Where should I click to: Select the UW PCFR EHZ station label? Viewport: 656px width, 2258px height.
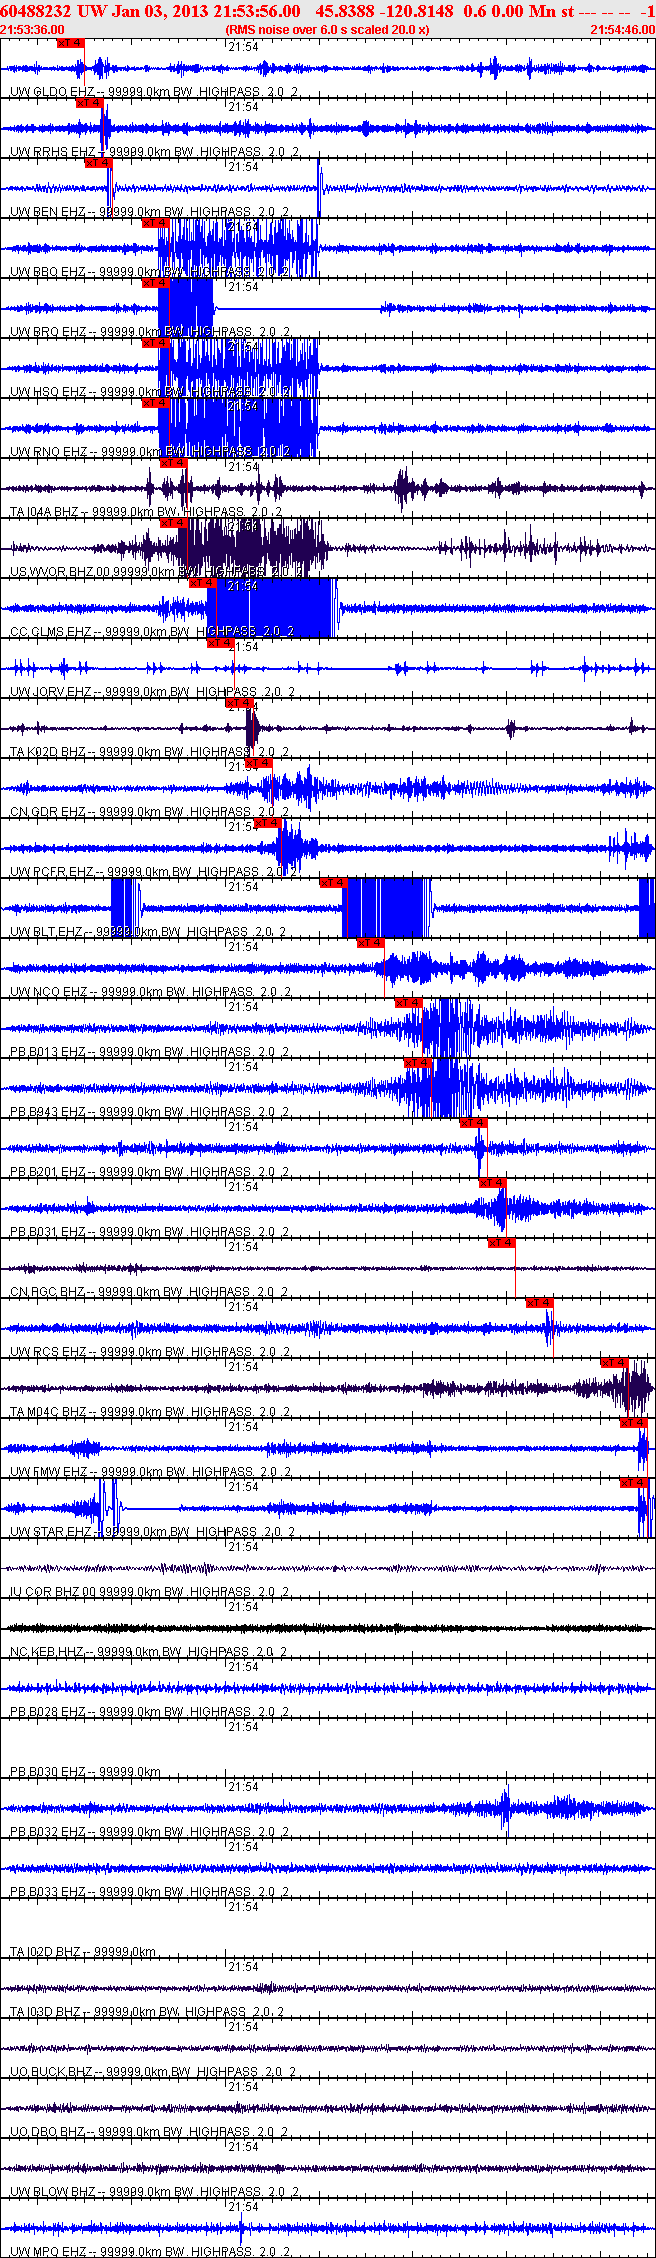(x=154, y=872)
